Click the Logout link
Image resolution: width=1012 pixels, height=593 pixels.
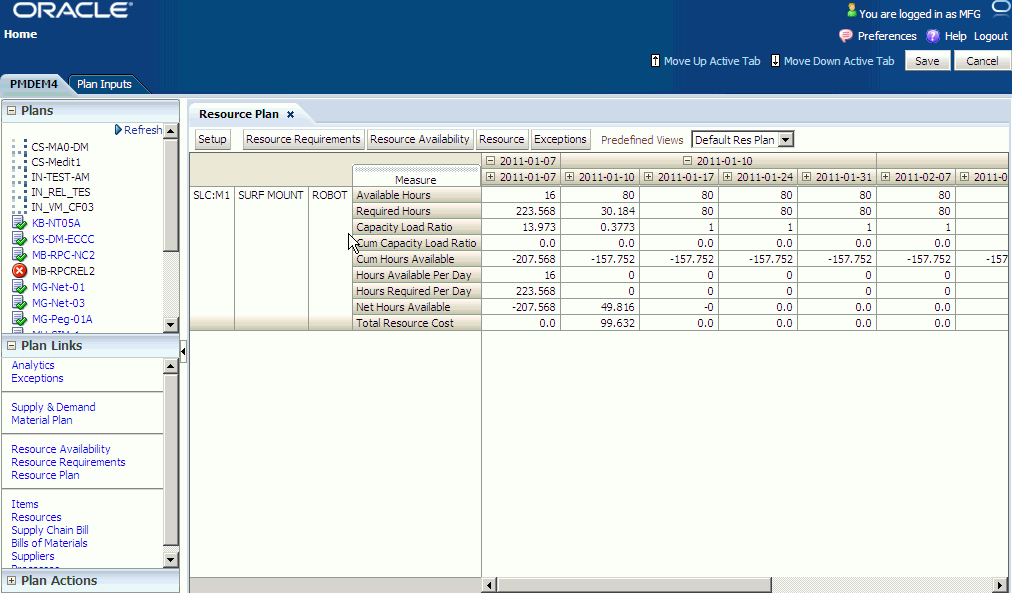tap(991, 36)
